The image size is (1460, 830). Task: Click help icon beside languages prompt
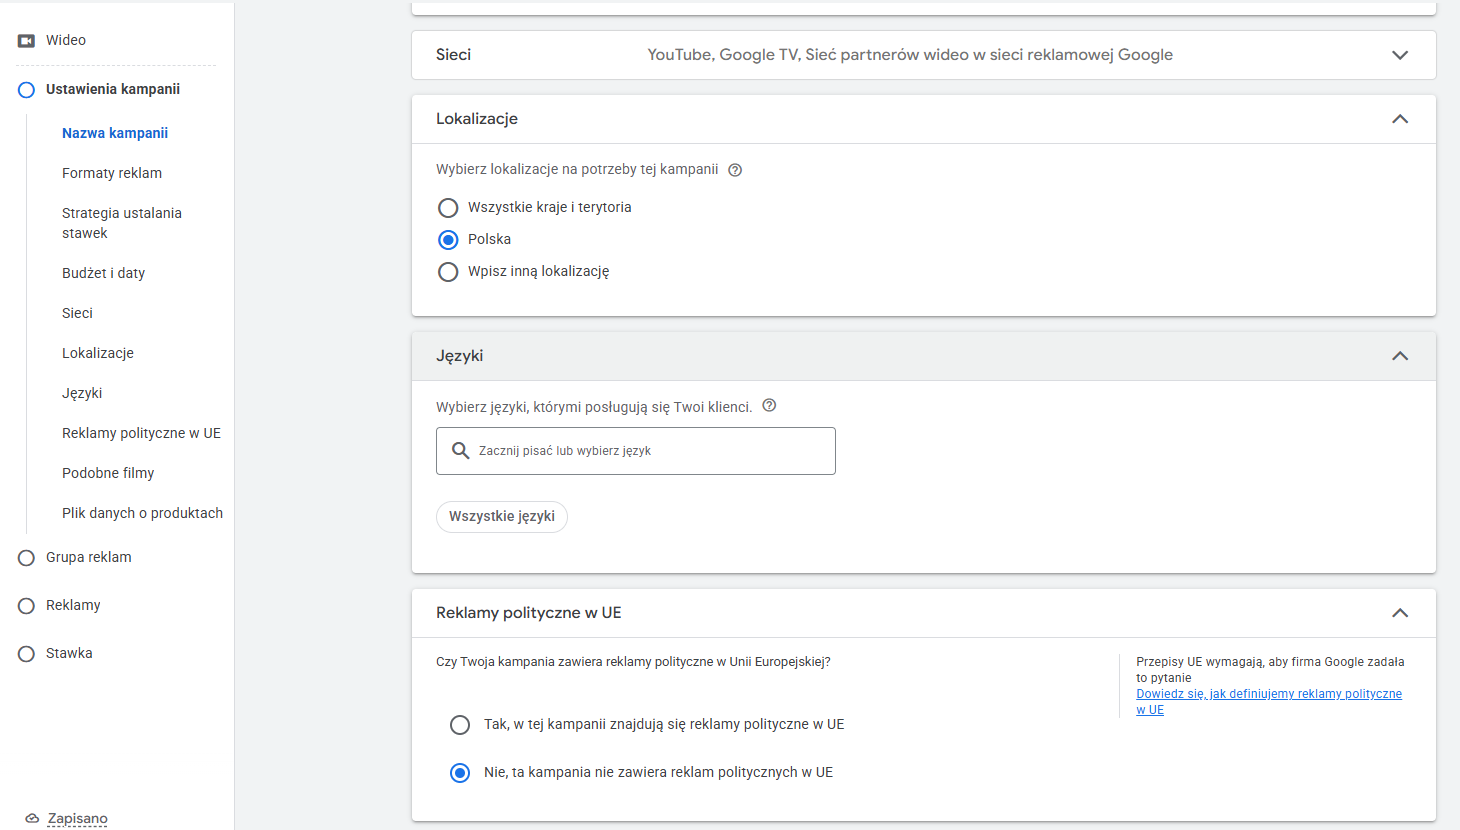point(769,406)
